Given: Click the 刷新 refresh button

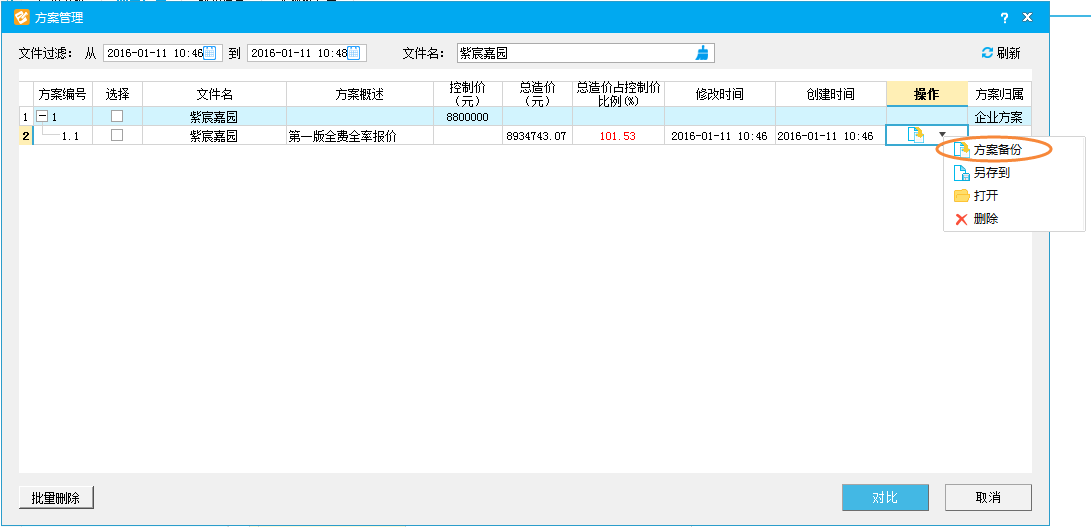Looking at the screenshot, I should pos(1001,53).
